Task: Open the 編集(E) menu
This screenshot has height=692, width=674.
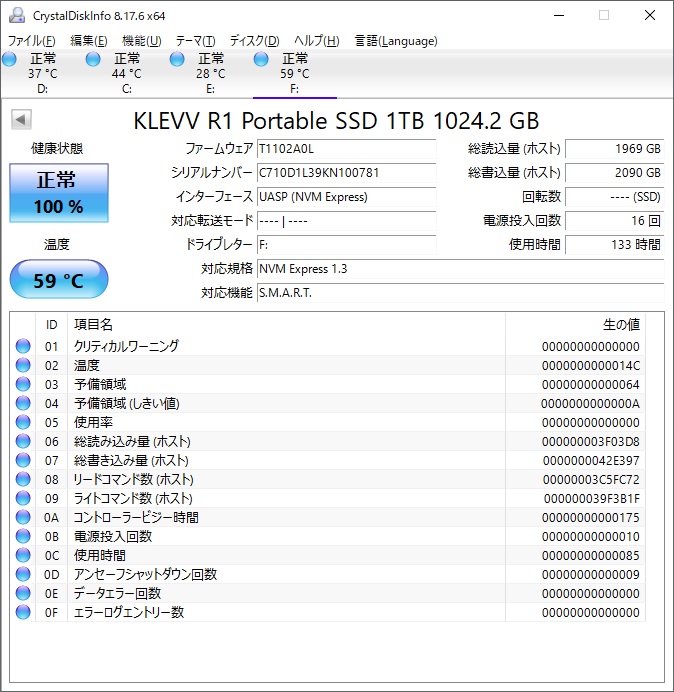Action: [89, 41]
